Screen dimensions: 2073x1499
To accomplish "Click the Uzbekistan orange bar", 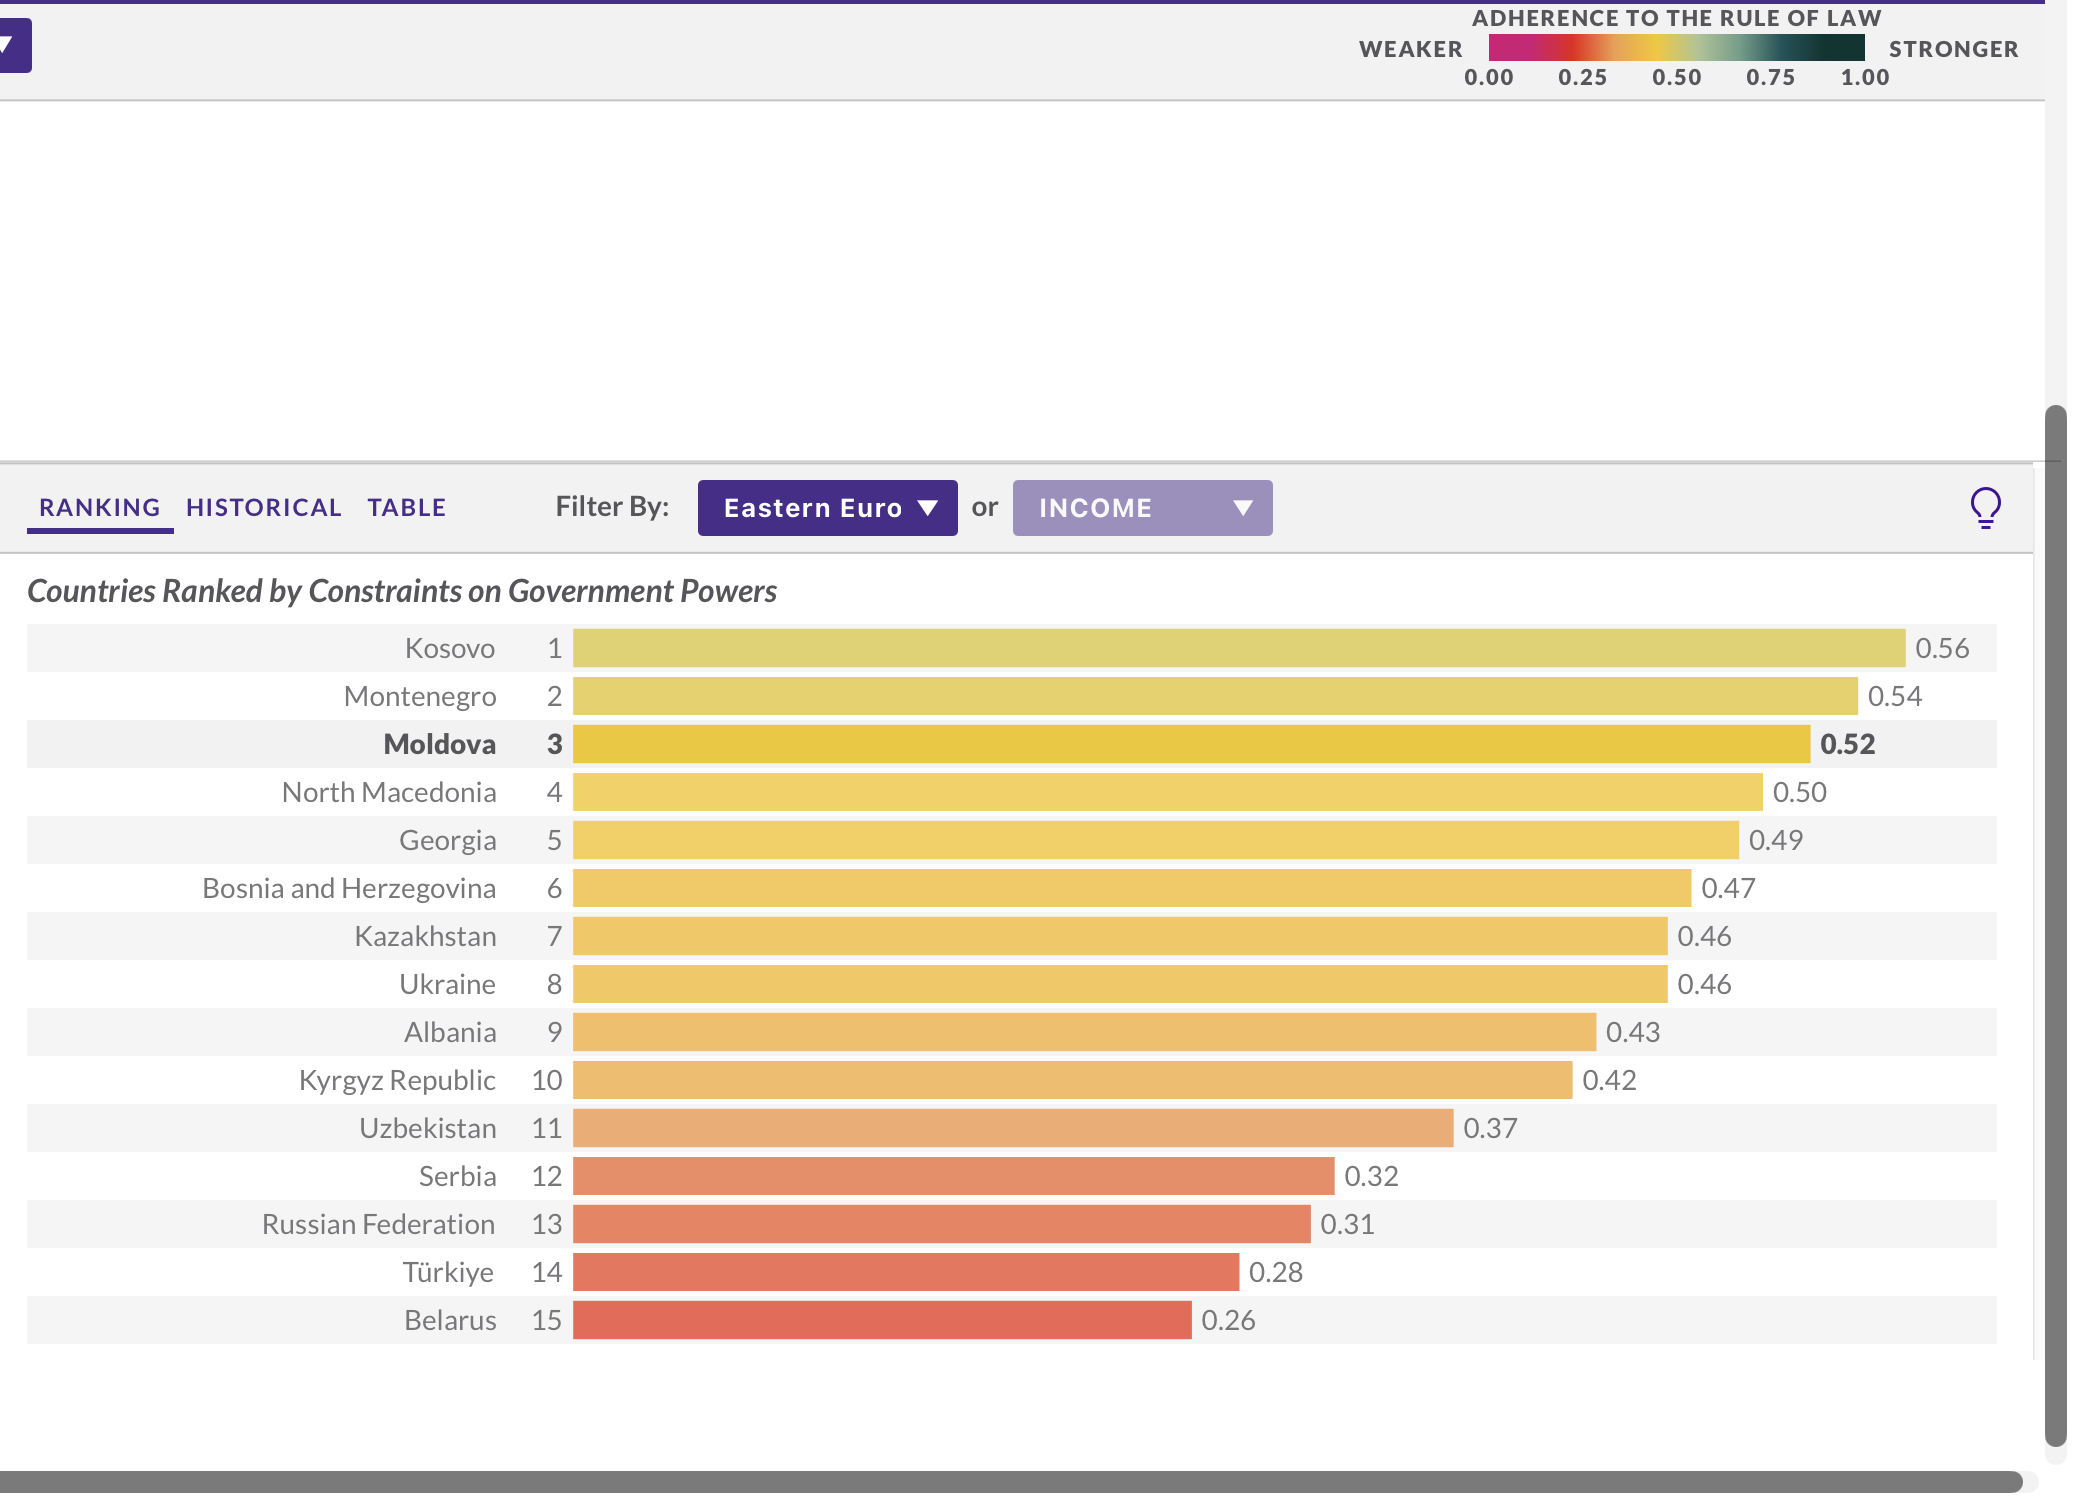I will pos(1012,1128).
